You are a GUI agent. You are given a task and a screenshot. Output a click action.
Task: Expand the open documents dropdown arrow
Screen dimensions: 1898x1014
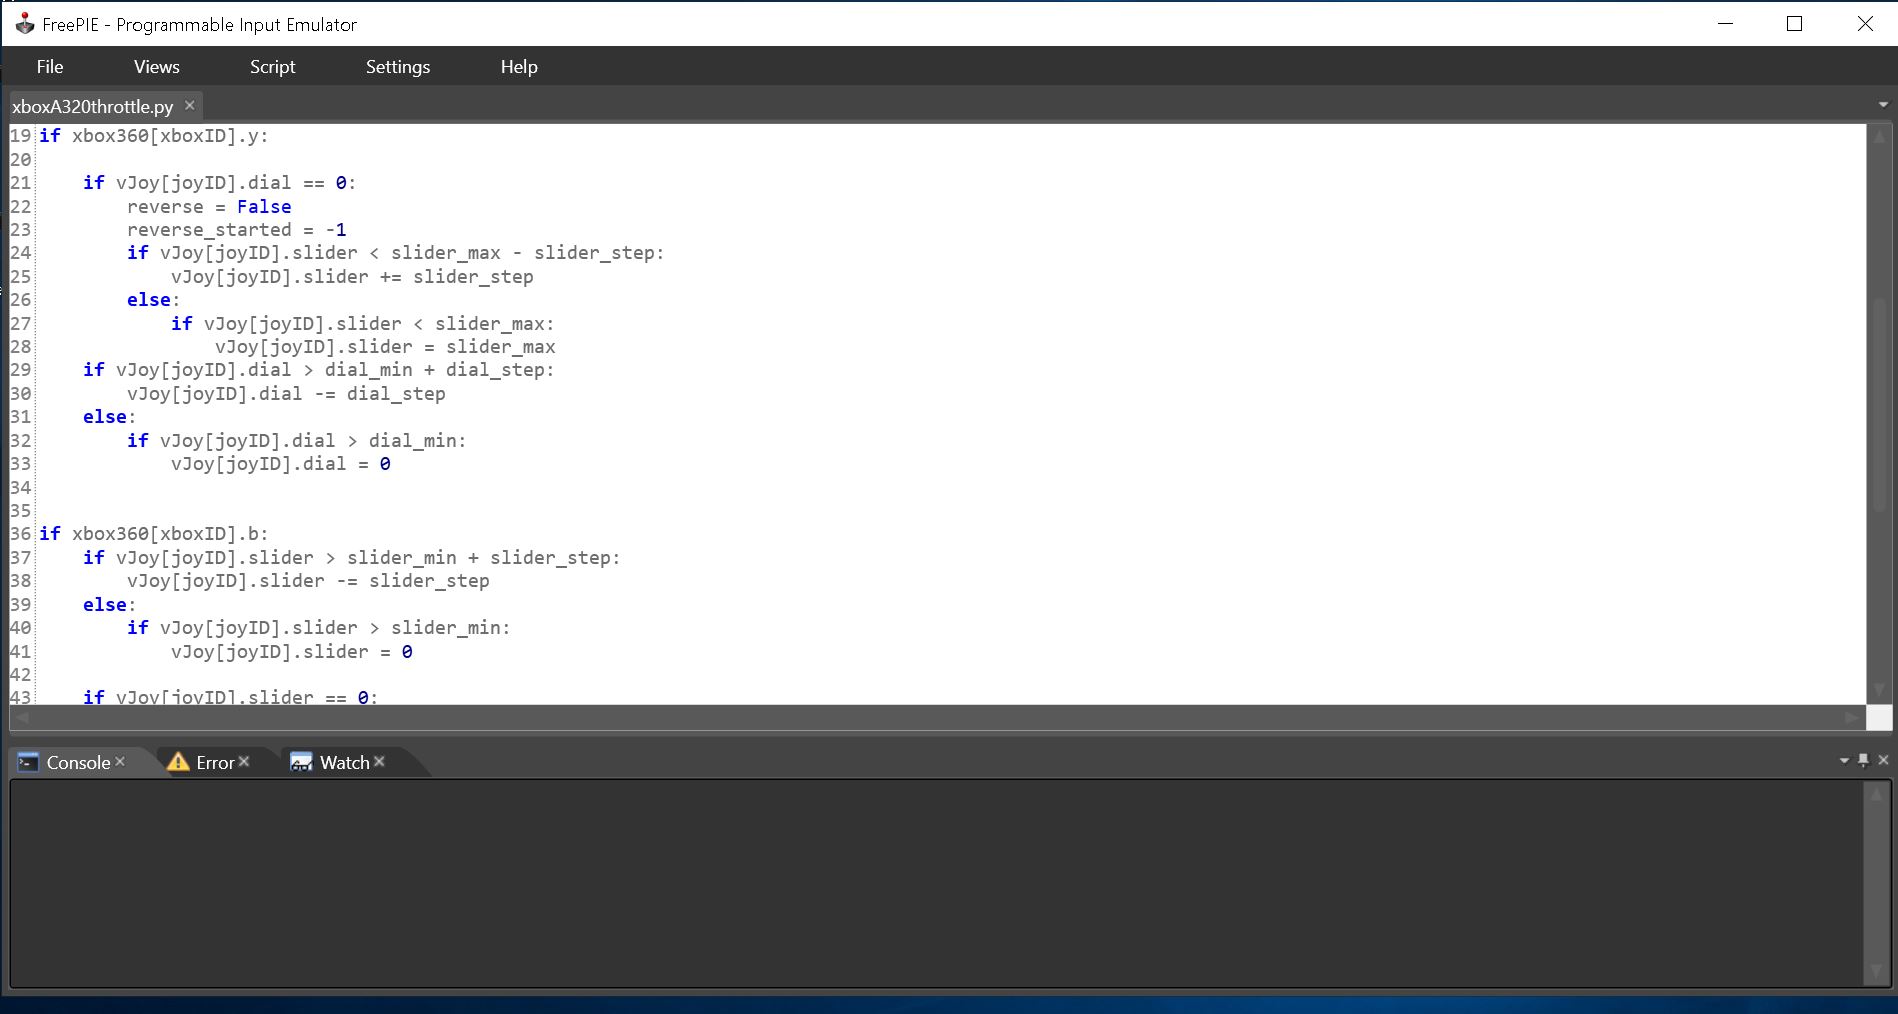1883,105
